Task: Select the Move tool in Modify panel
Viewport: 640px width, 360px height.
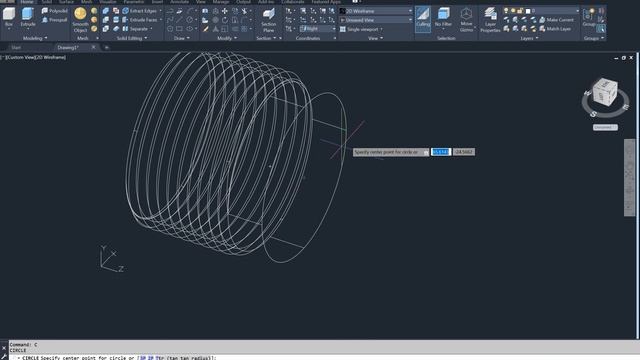Action: pos(224,11)
